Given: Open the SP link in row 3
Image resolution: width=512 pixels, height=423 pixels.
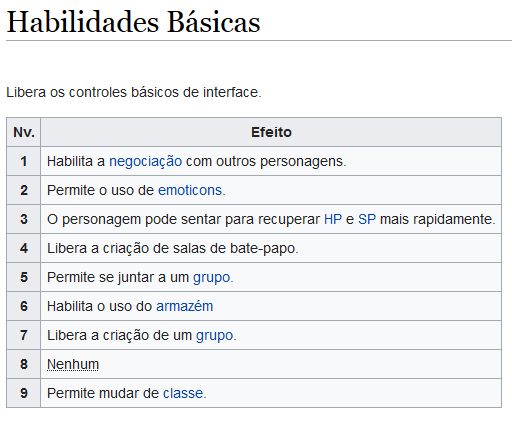Looking at the screenshot, I should pos(367,219).
